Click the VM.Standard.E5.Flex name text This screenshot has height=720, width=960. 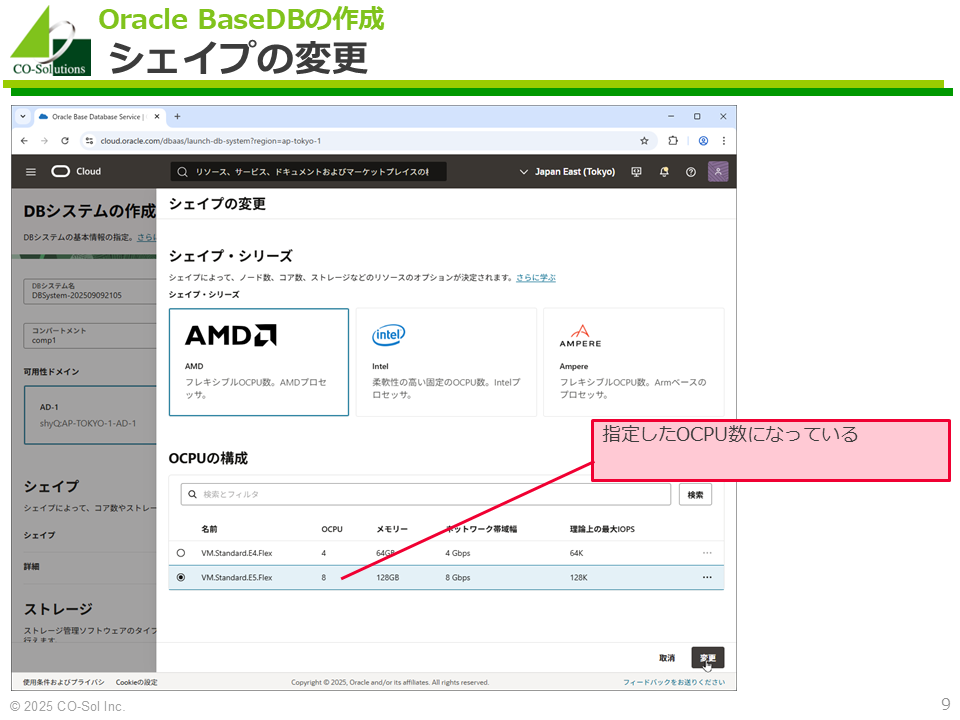[x=237, y=577]
